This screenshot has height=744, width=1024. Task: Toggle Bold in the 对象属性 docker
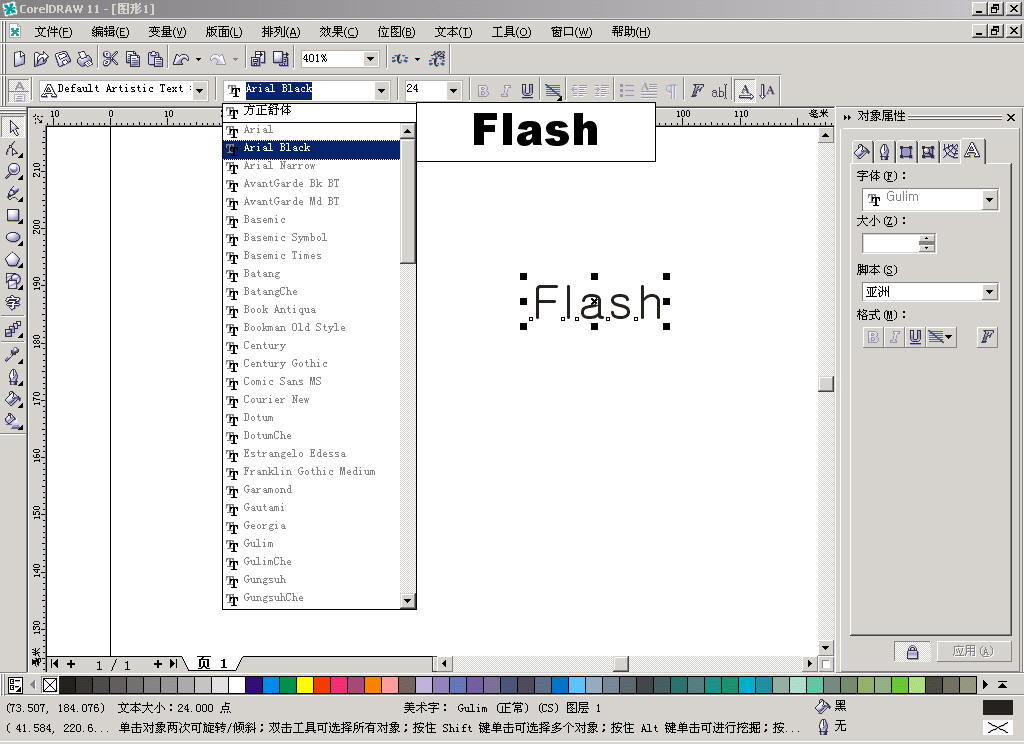click(872, 337)
